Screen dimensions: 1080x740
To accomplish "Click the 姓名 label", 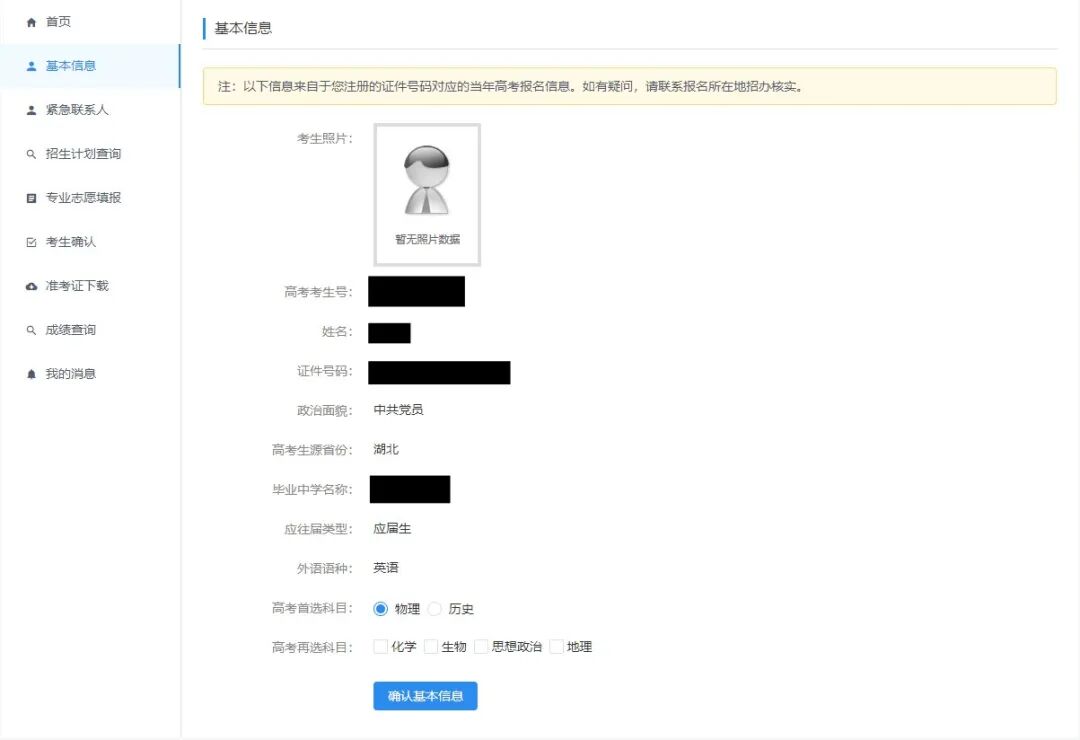I will pyautogui.click(x=337, y=332).
